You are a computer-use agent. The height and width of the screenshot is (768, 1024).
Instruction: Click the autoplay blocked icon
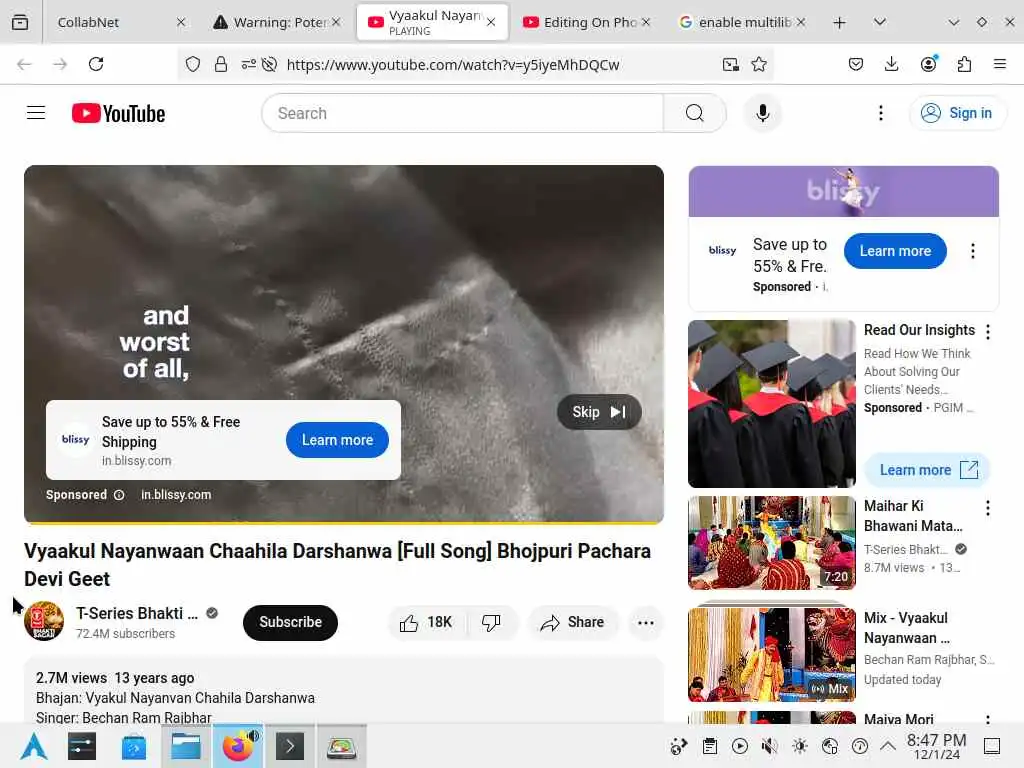(269, 64)
